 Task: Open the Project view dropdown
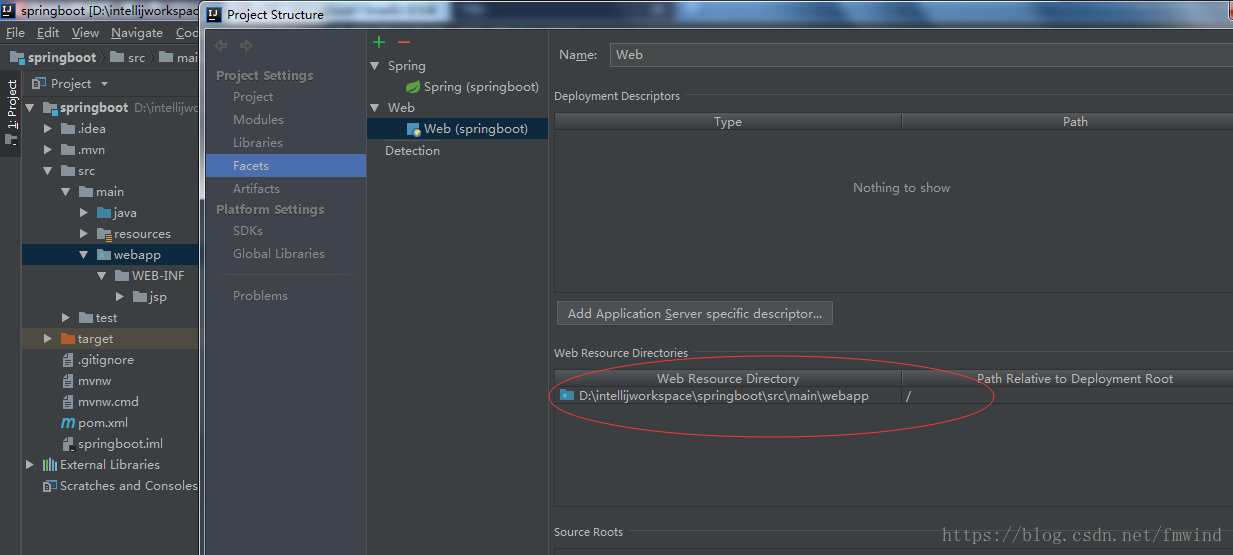pyautogui.click(x=104, y=84)
